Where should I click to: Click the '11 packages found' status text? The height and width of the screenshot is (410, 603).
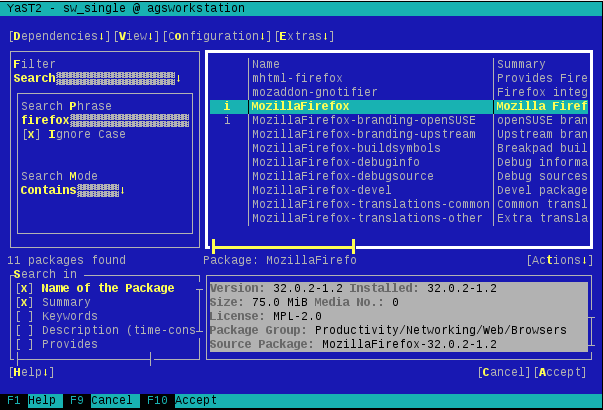(x=67, y=260)
